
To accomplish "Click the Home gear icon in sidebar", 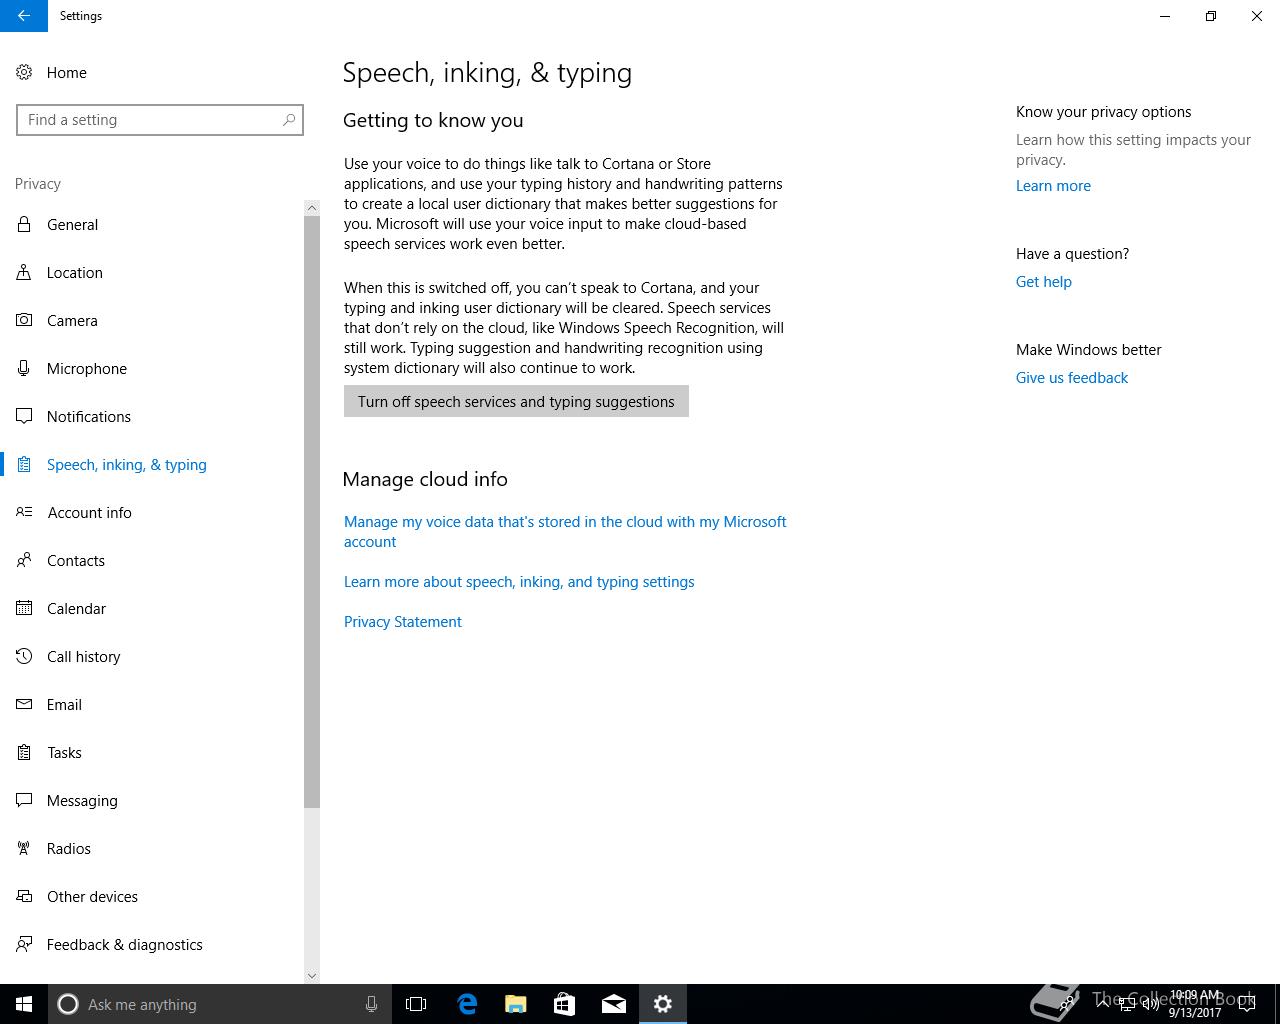I will (x=24, y=72).
